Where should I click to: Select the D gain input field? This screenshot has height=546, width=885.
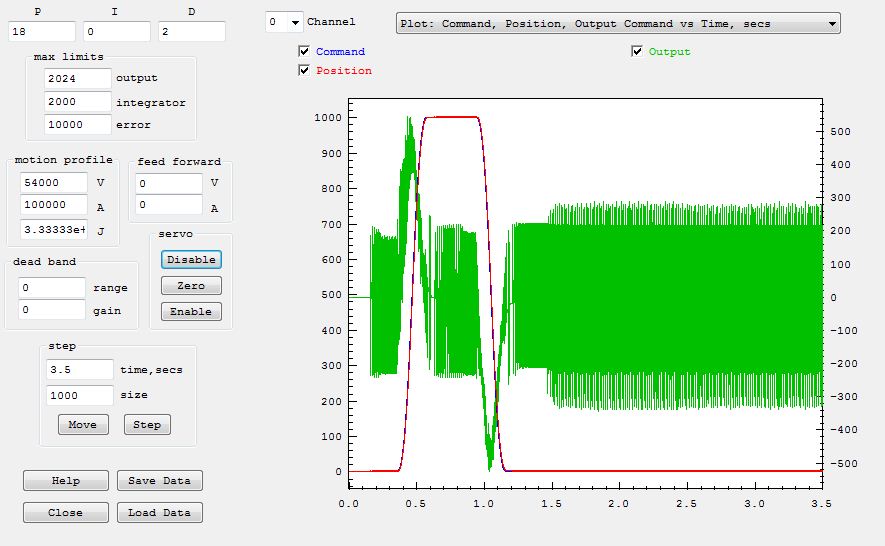tap(191, 32)
